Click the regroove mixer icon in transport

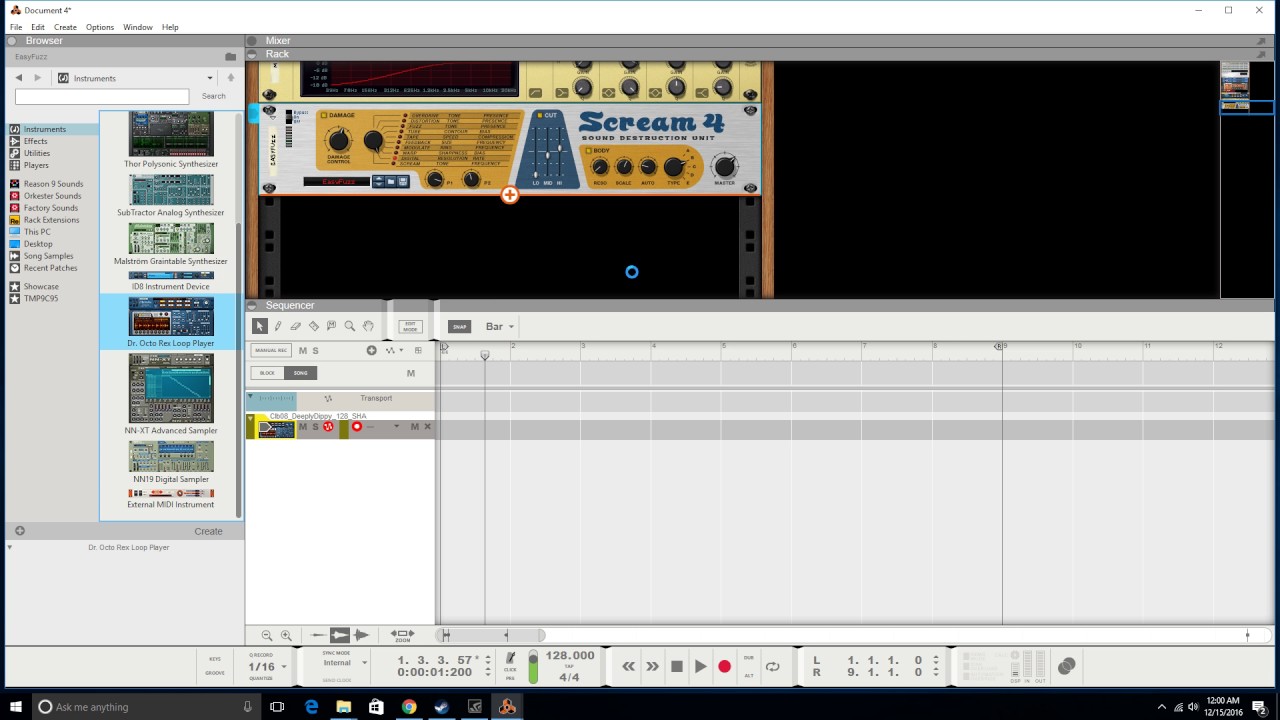click(1066, 666)
